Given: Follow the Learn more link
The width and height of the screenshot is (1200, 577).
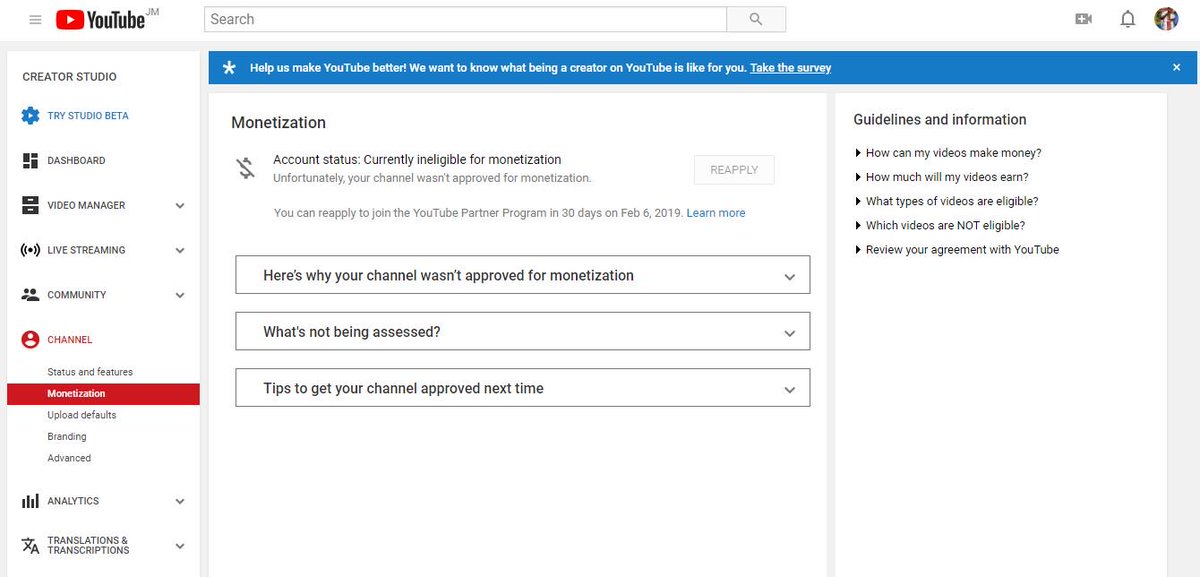Looking at the screenshot, I should pos(716,213).
